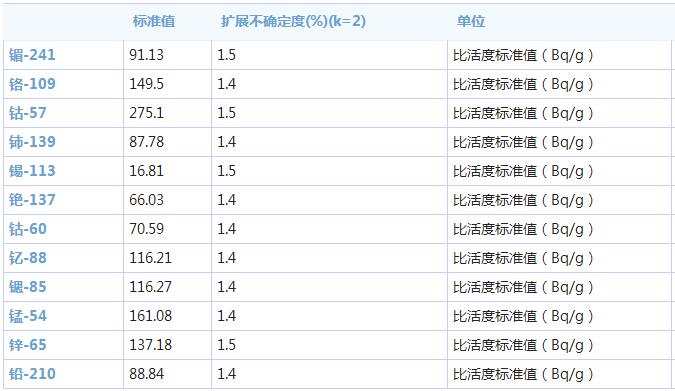Select the value 88.84
Viewport: 675px width, 391px height.
tap(146, 374)
